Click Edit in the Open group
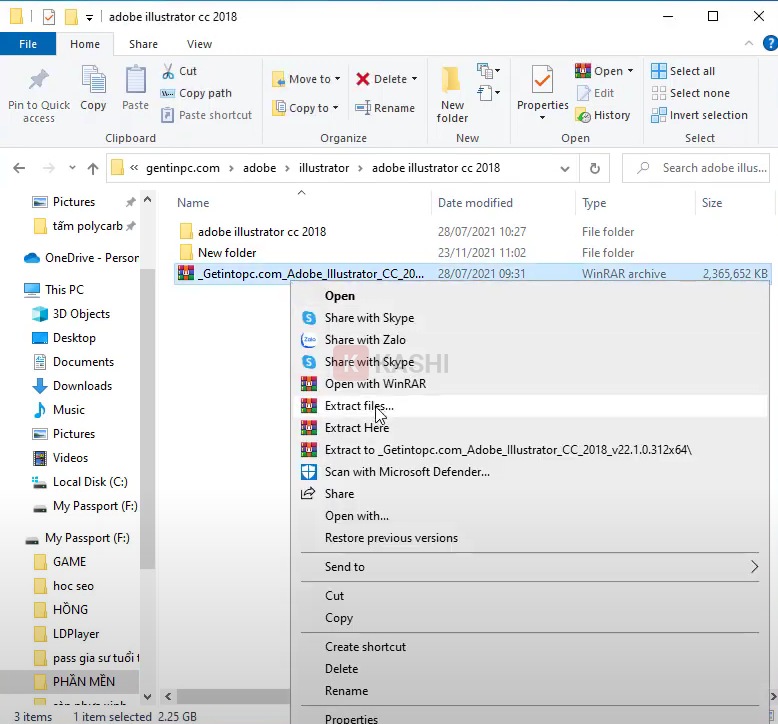The width and height of the screenshot is (778, 724). pyautogui.click(x=595, y=93)
